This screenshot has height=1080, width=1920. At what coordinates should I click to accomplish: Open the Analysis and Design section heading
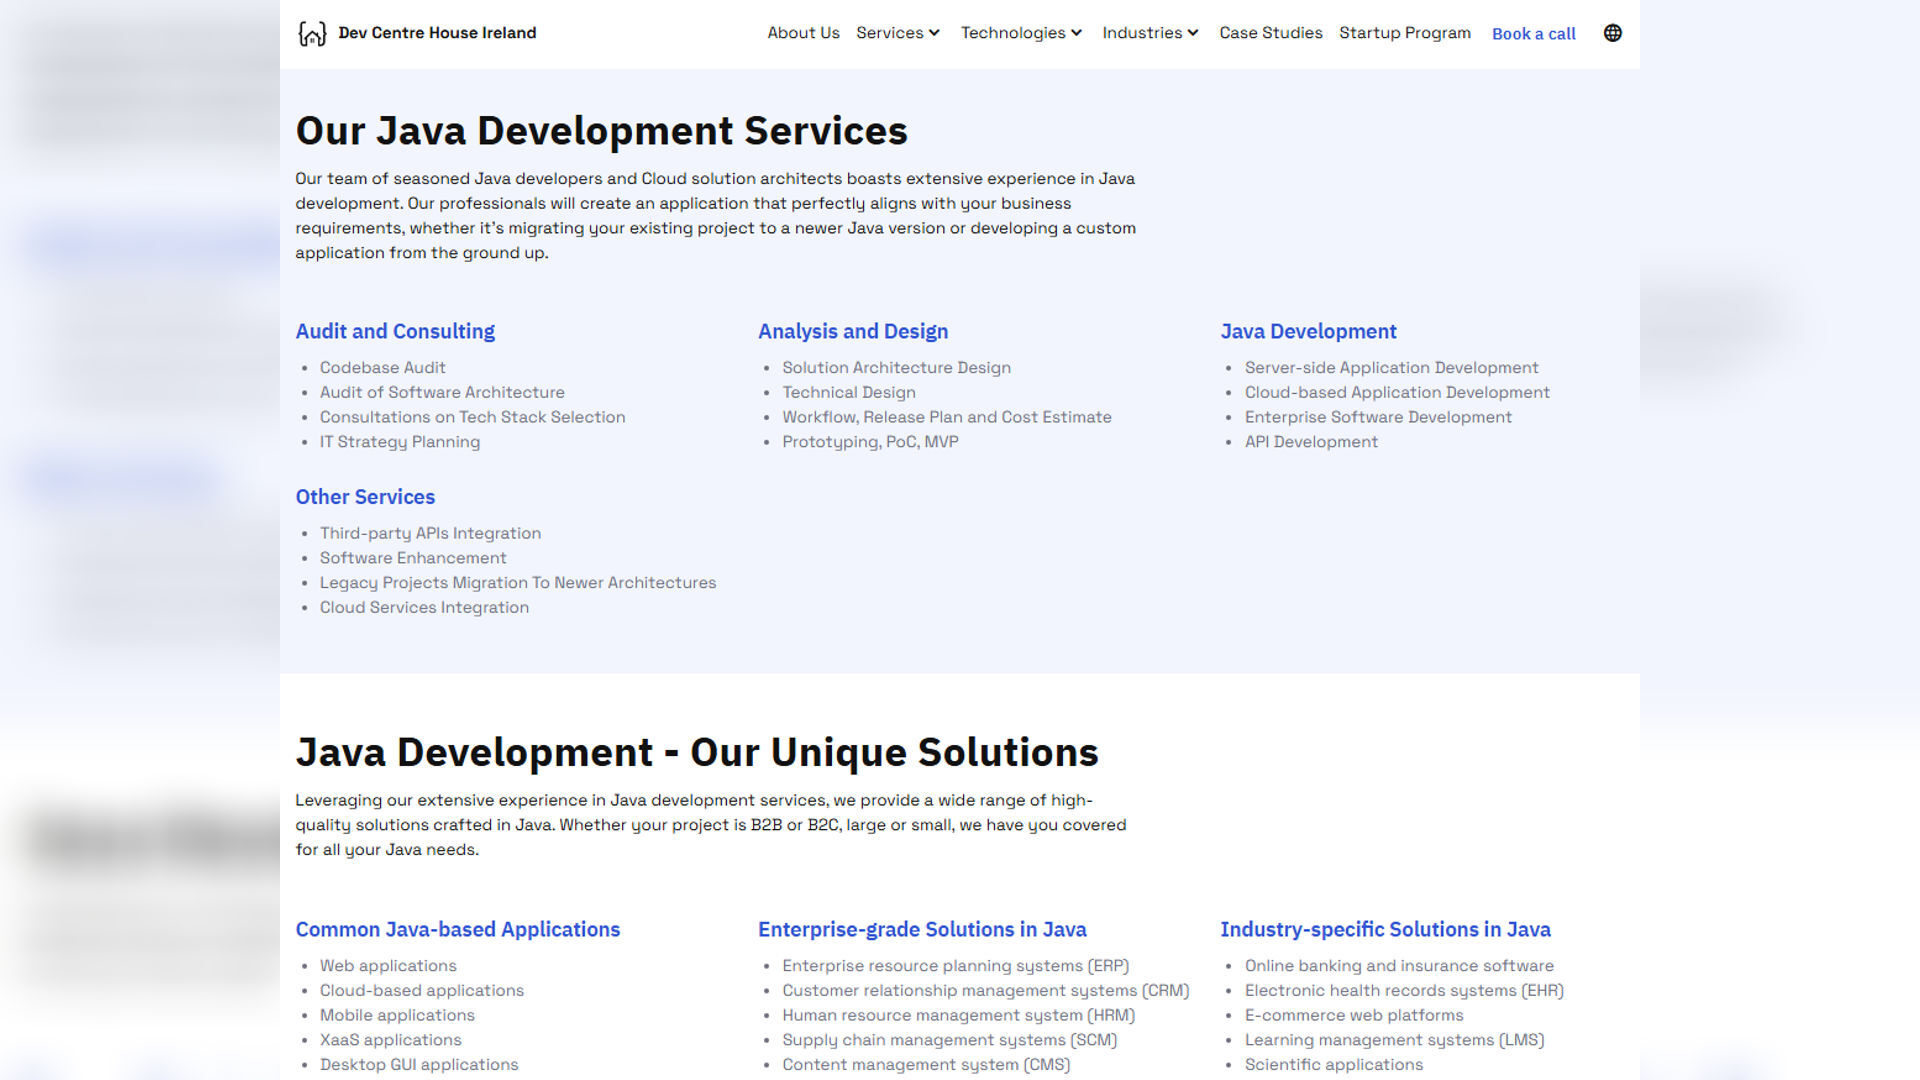[853, 331]
